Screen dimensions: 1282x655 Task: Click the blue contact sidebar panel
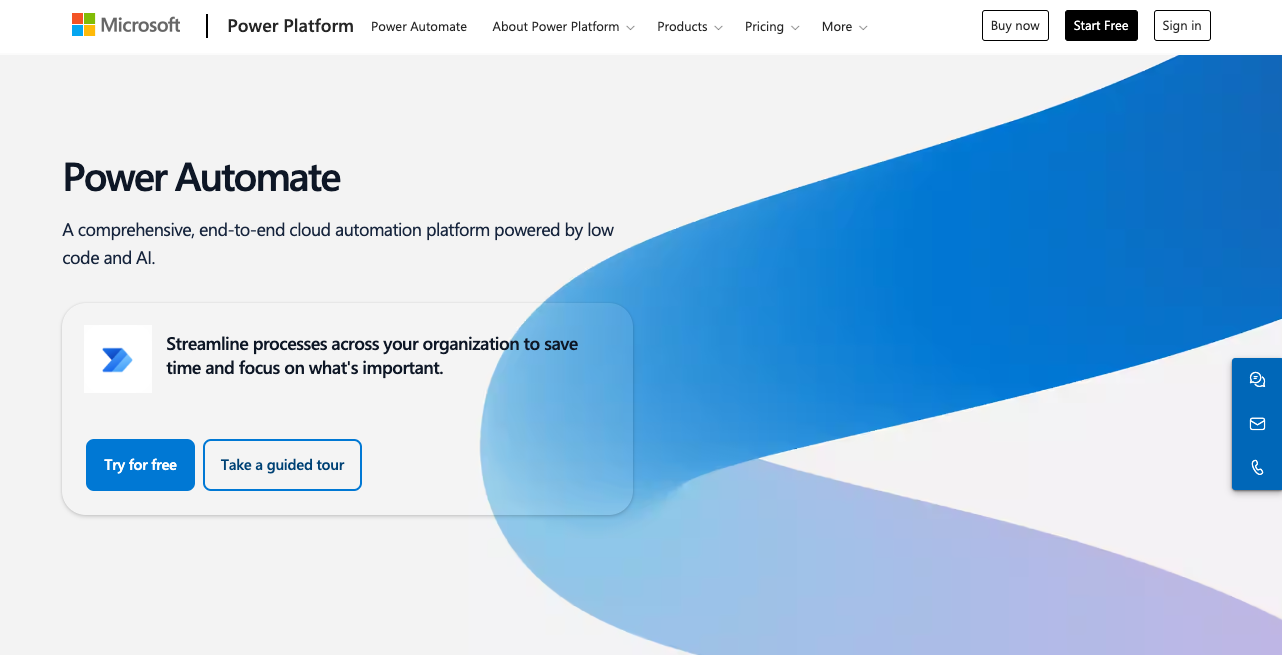(1257, 424)
